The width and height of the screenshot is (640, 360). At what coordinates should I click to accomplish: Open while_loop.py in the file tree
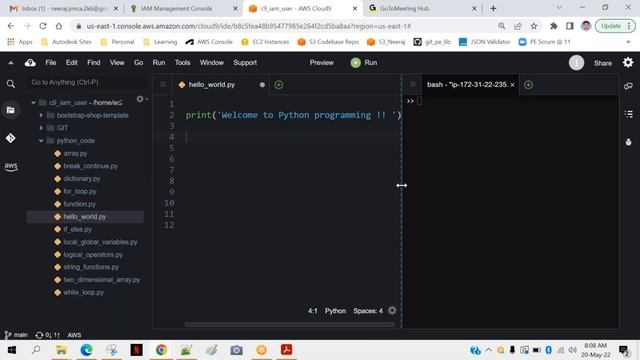[83, 293]
